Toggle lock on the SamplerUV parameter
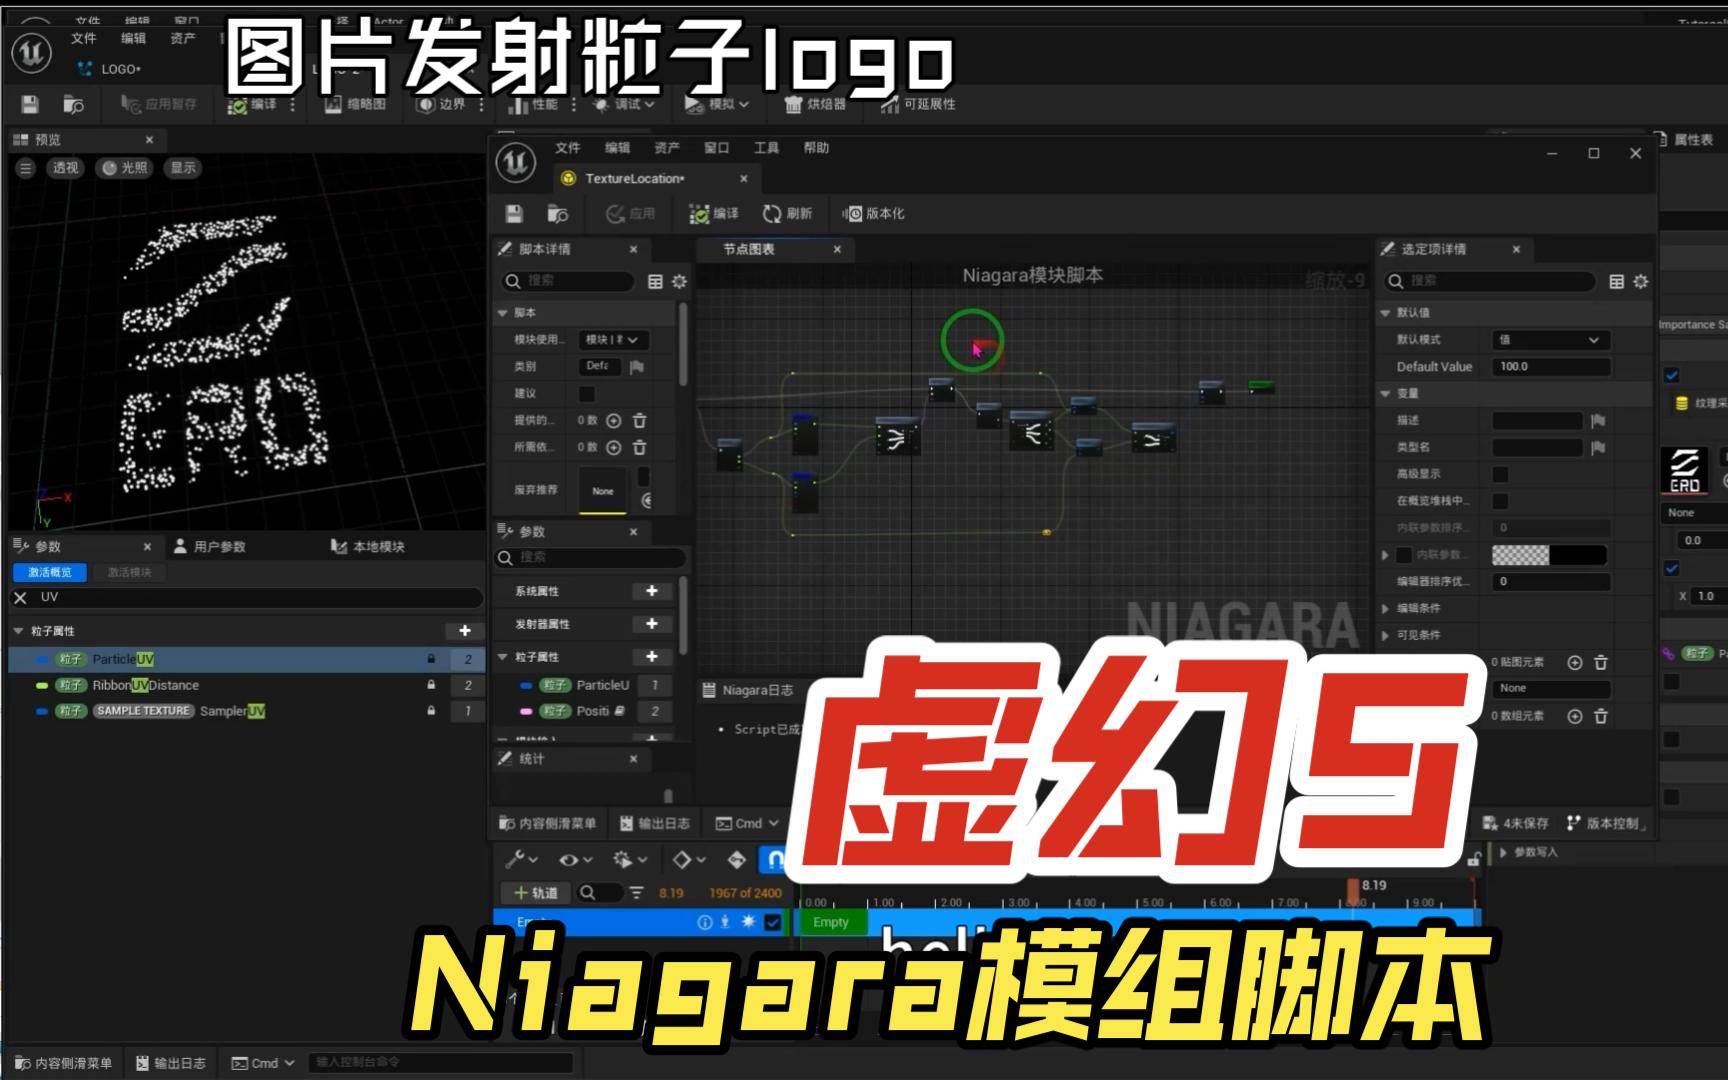Screen dimensions: 1728x1080 pyautogui.click(x=431, y=711)
